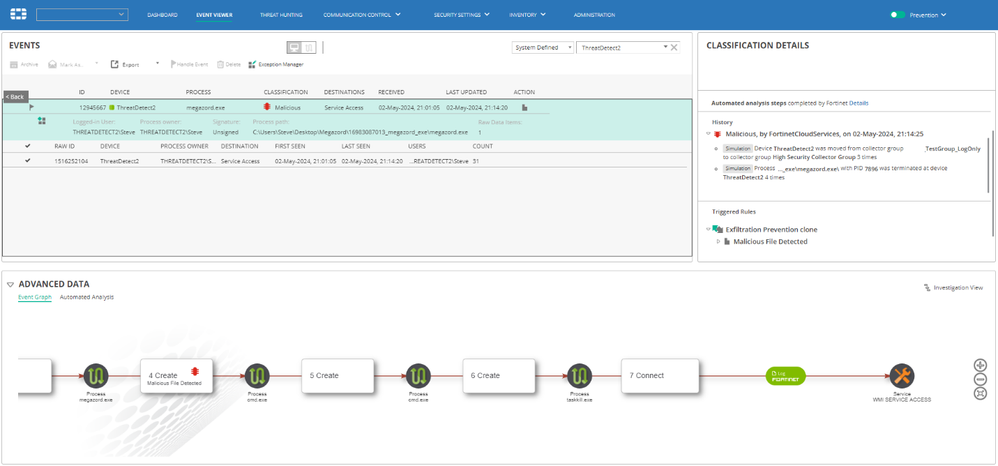Click the megazord.exe process node icon
Screen dimensions: 998x466
(x=96, y=376)
